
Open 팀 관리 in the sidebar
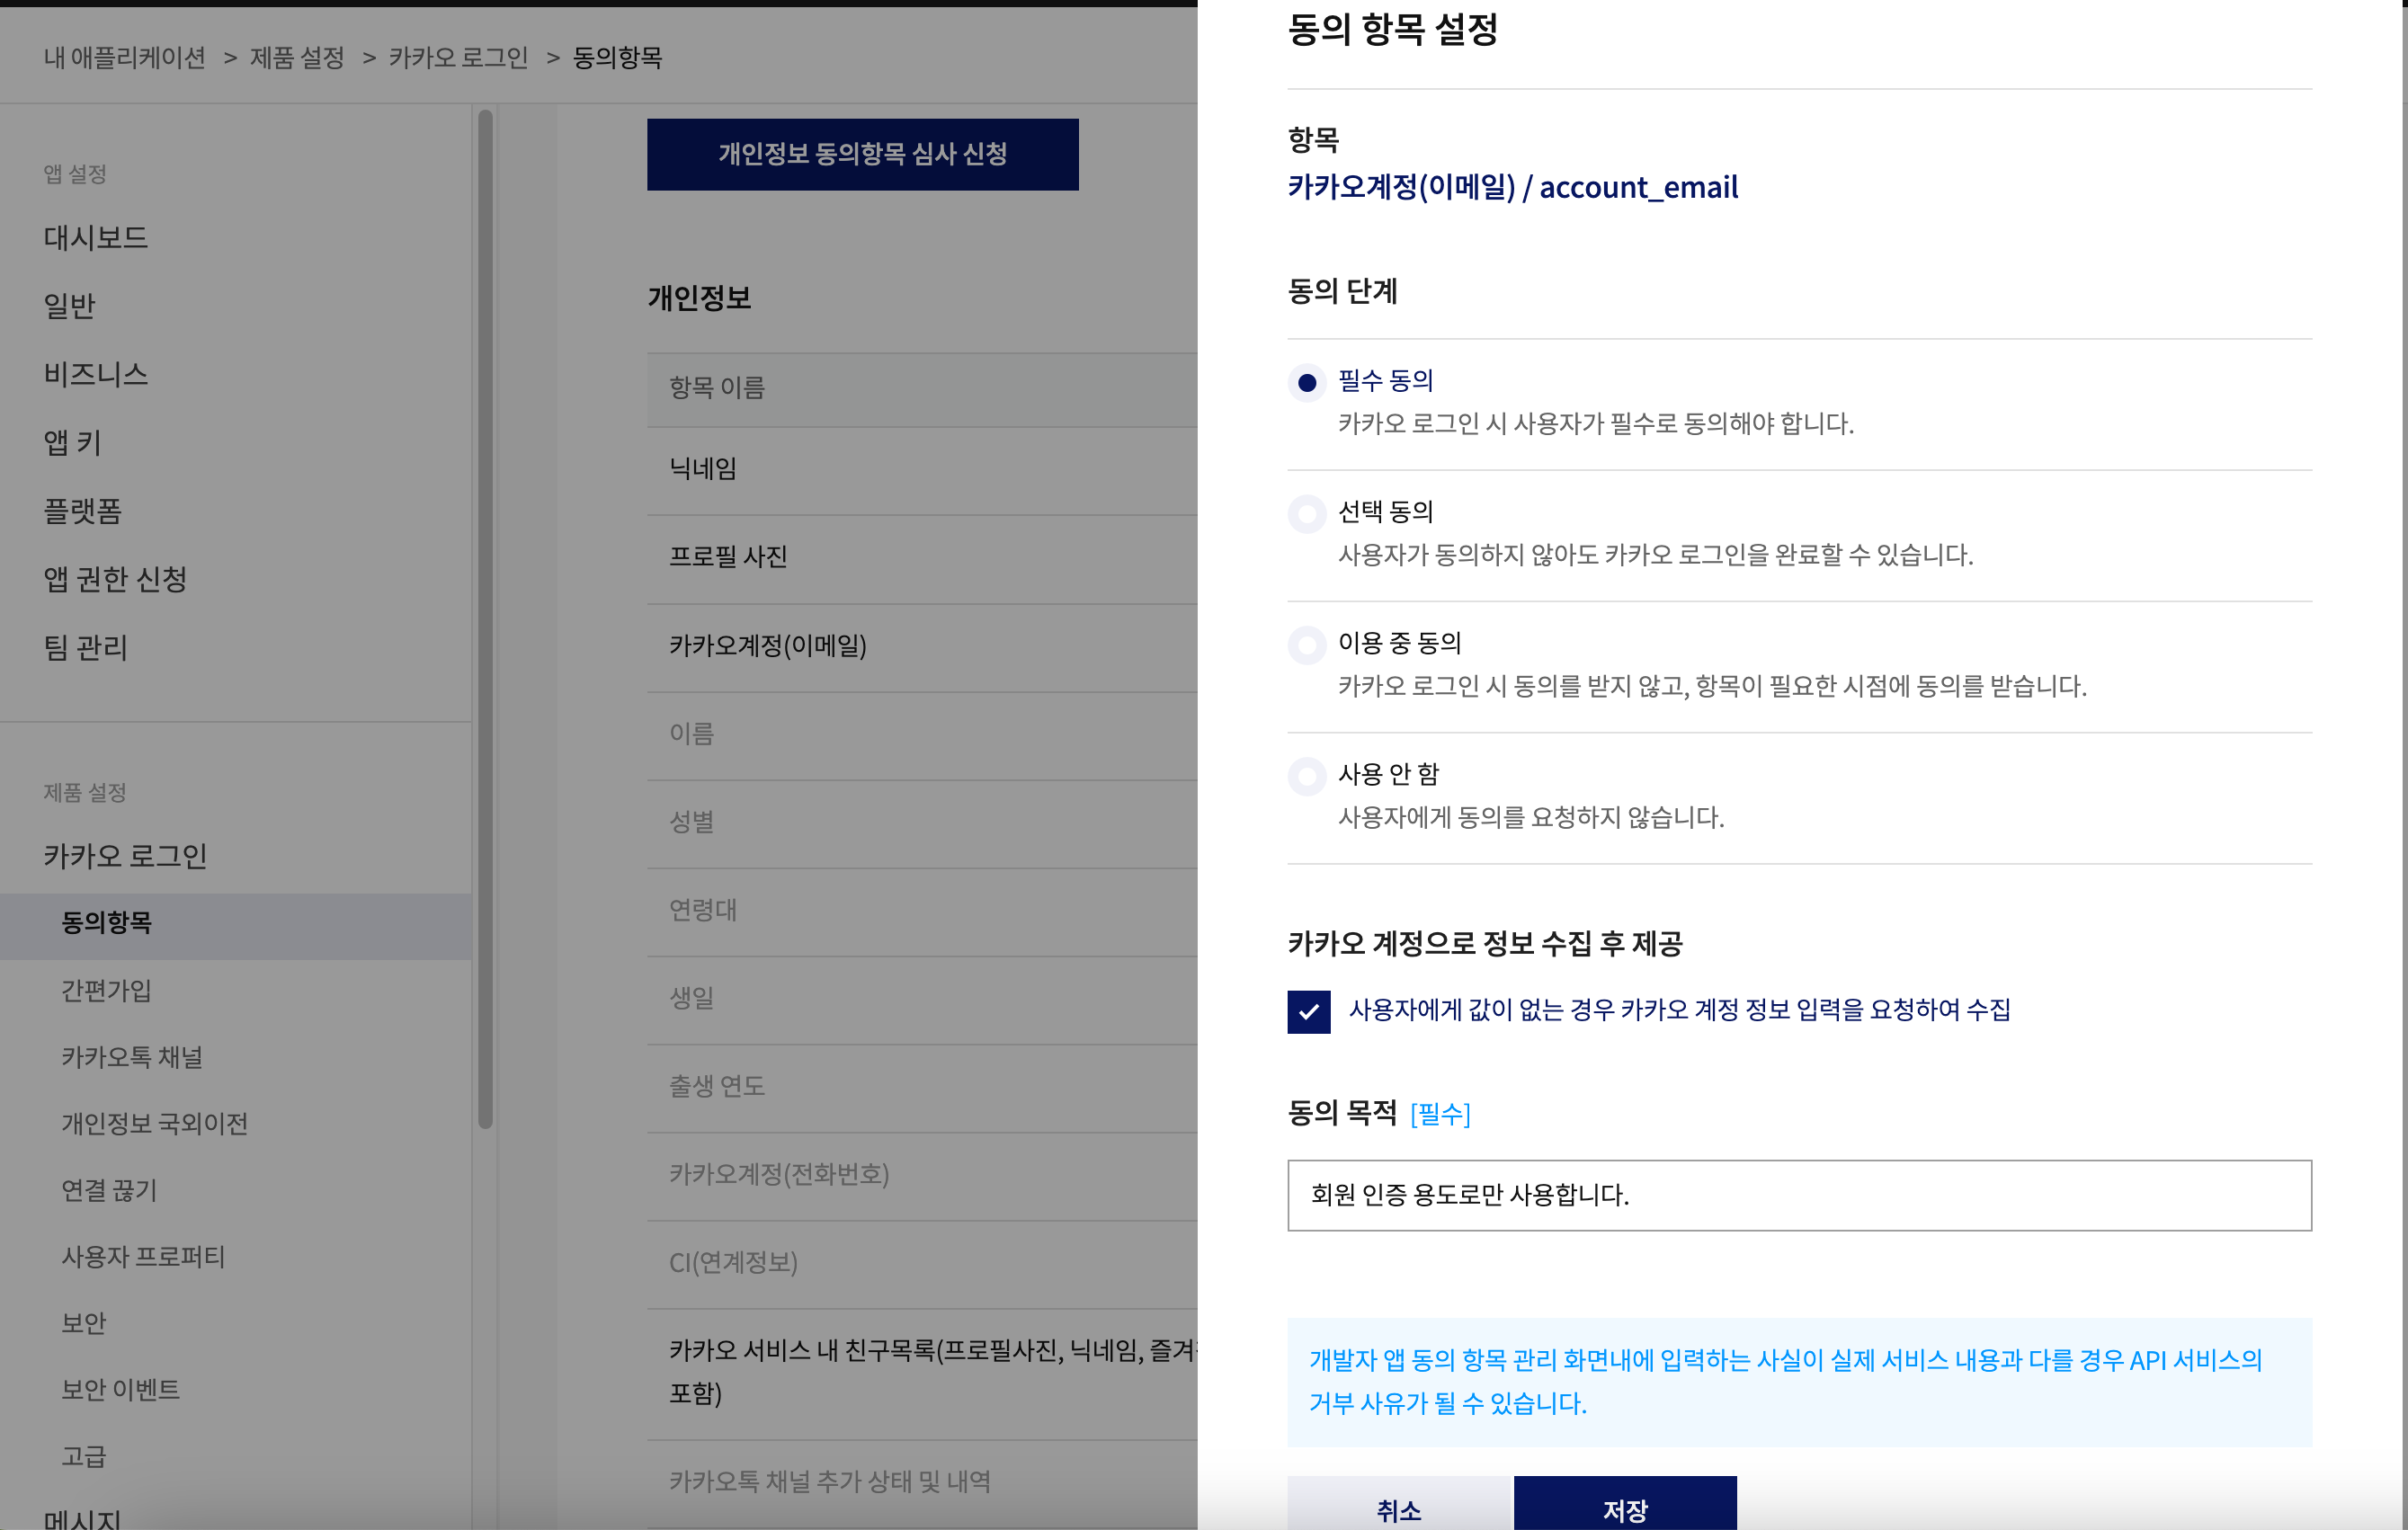click(85, 647)
